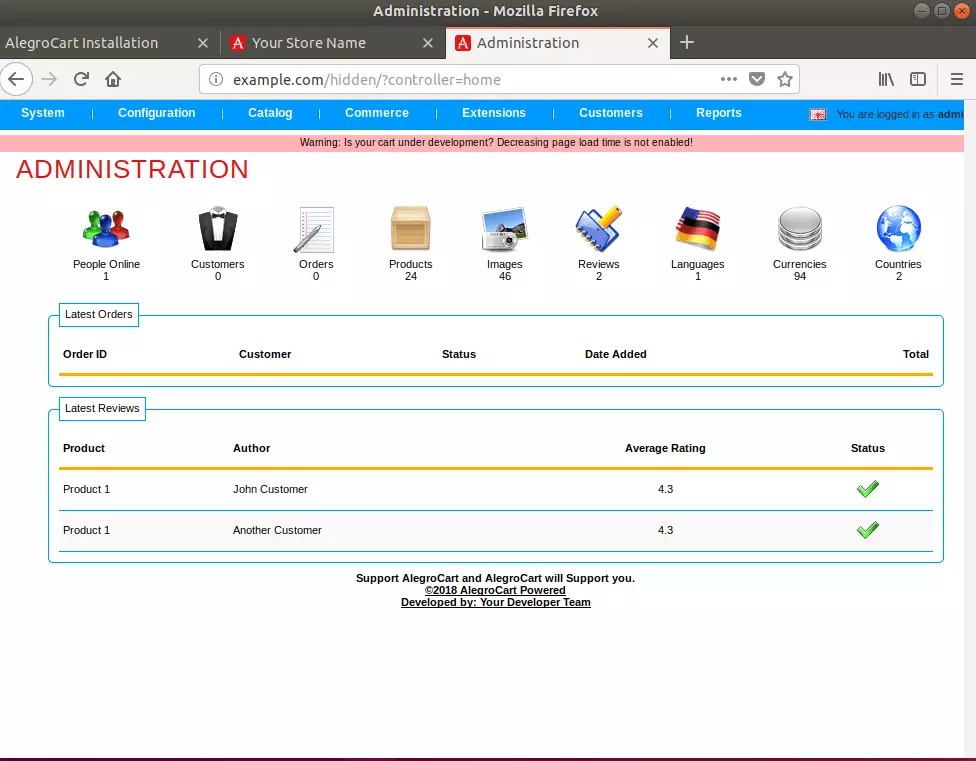Viewport: 976px width, 761px height.
Task: Click the Latest Orders section label
Action: click(98, 314)
